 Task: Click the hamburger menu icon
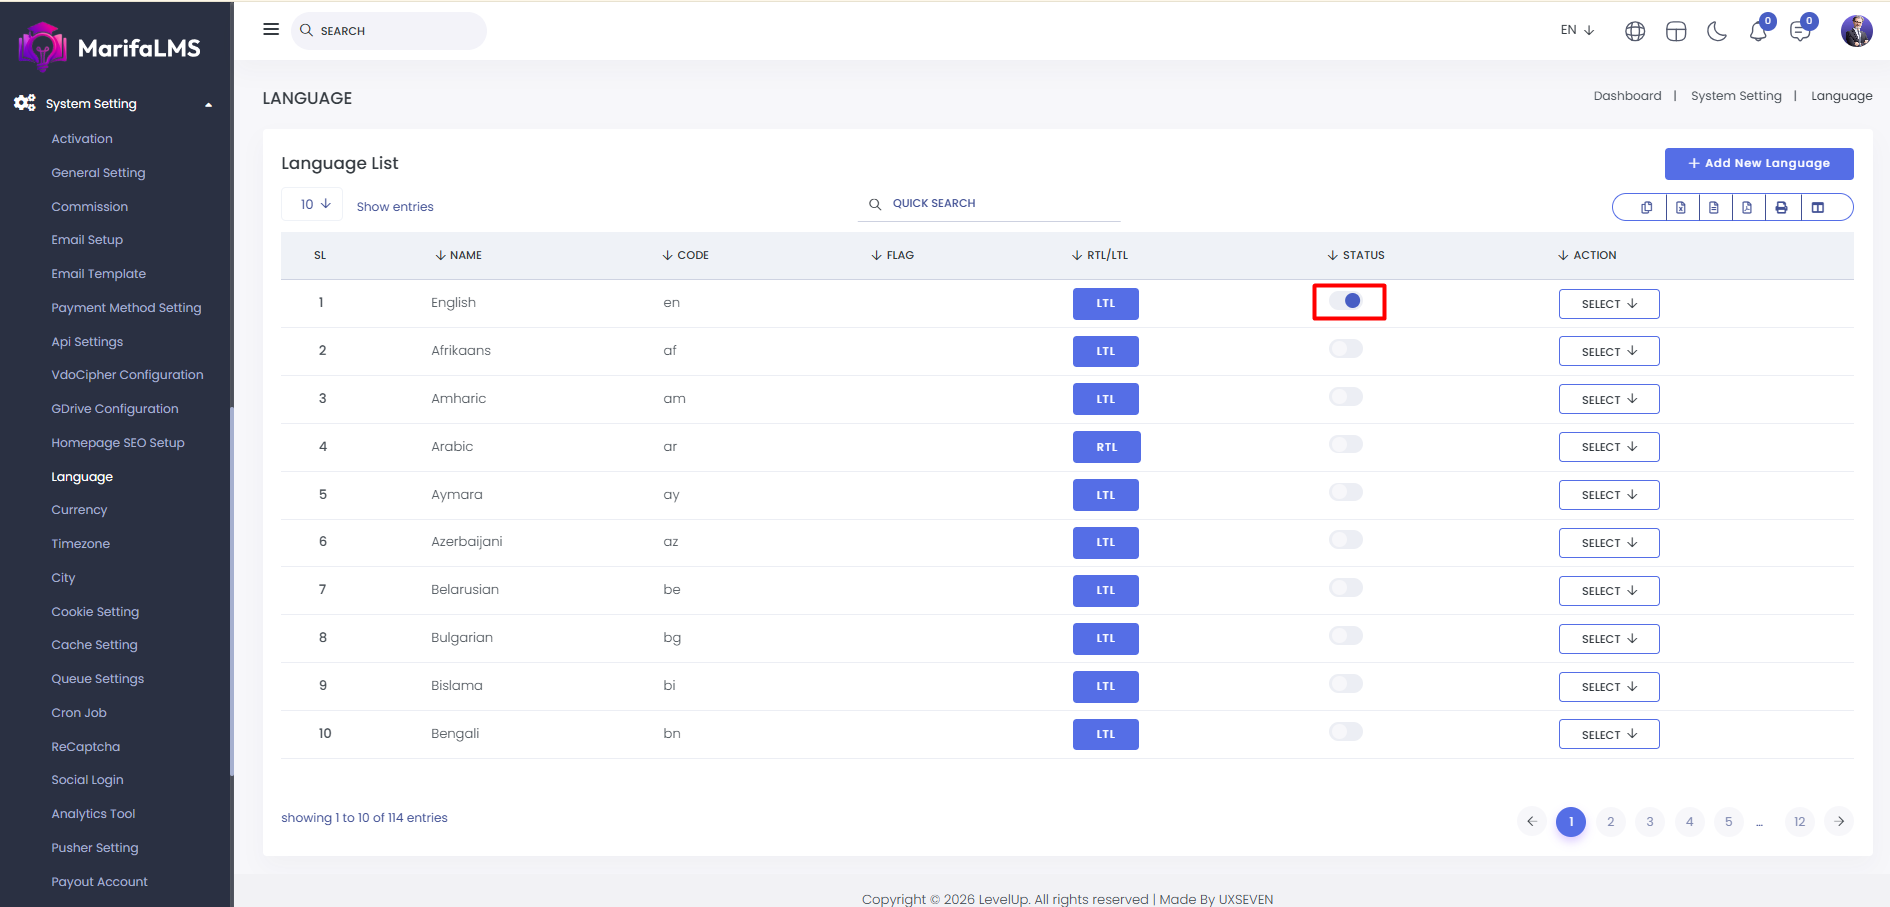pos(270,30)
